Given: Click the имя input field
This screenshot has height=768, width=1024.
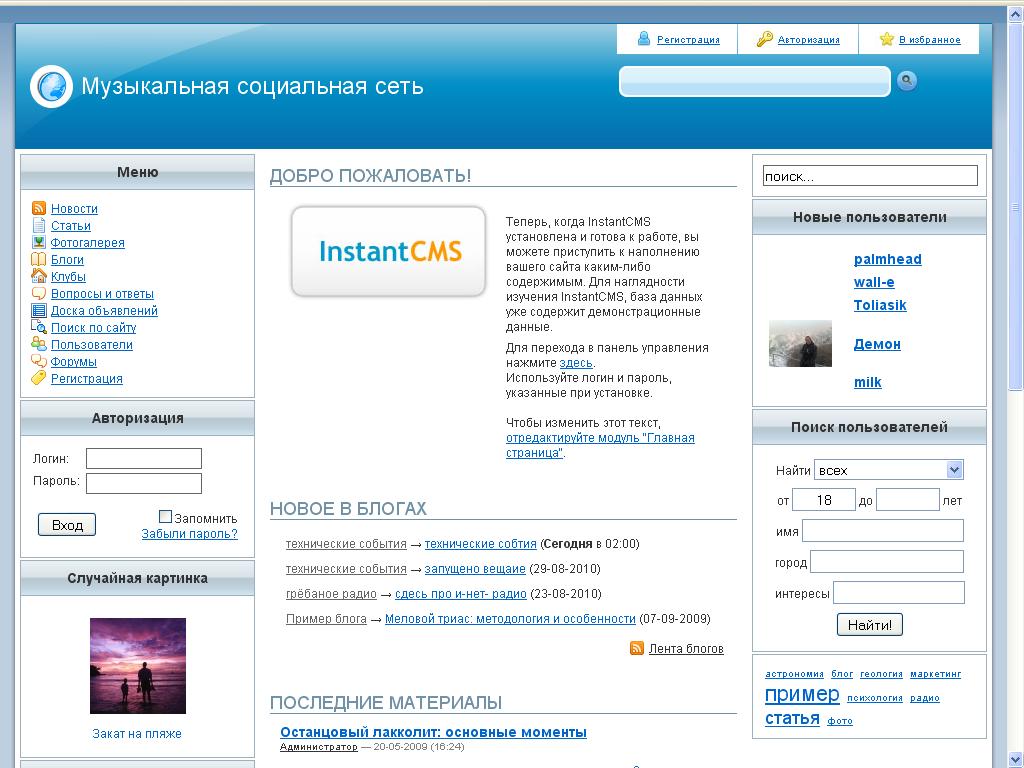Looking at the screenshot, I should pos(883,530).
